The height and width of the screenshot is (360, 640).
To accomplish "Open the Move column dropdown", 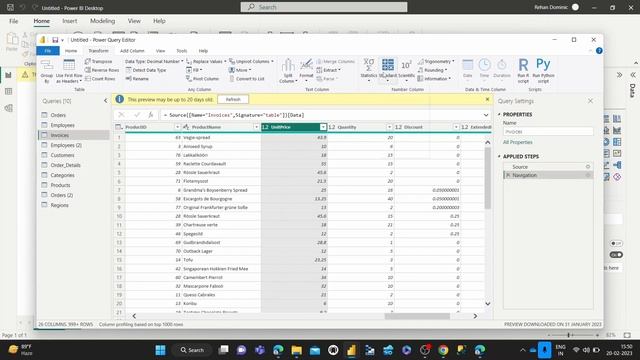I will coord(240,70).
